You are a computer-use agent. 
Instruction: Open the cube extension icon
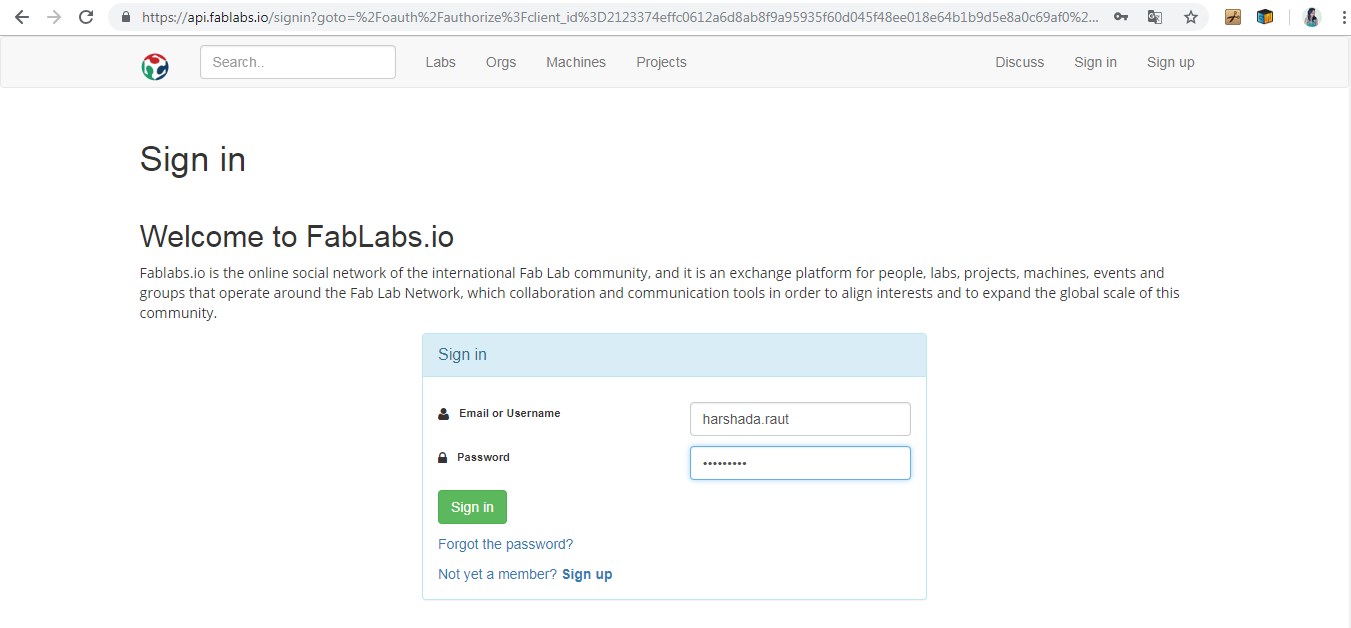click(x=1265, y=17)
